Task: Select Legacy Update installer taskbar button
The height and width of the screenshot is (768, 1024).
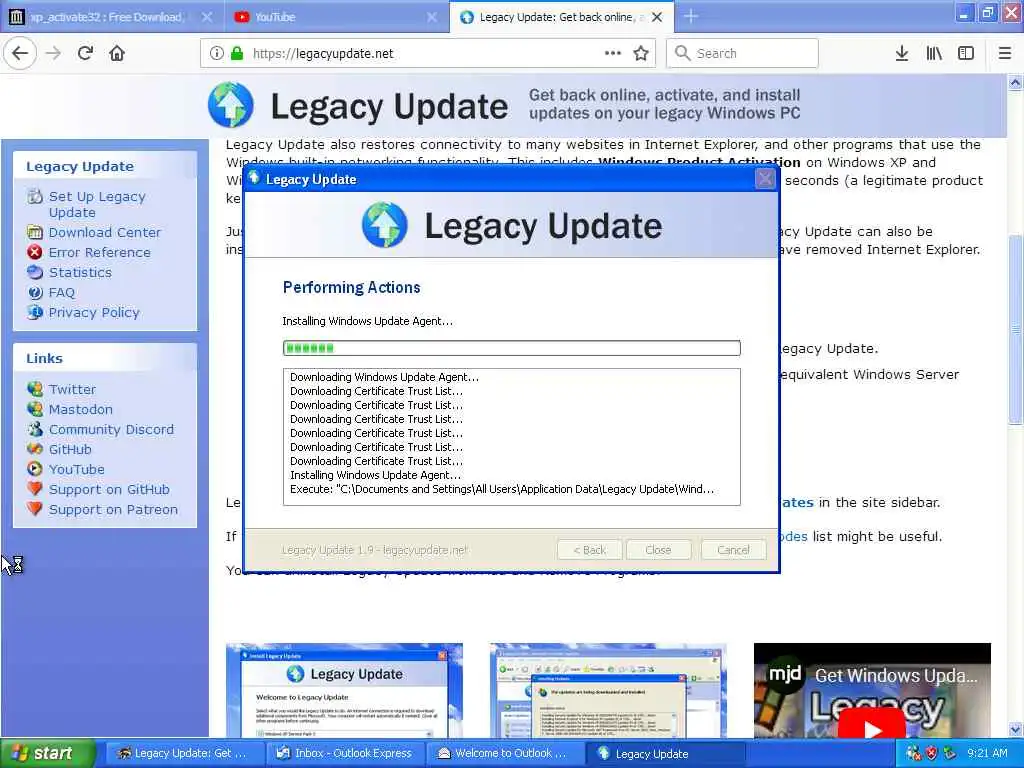Action: click(664, 753)
